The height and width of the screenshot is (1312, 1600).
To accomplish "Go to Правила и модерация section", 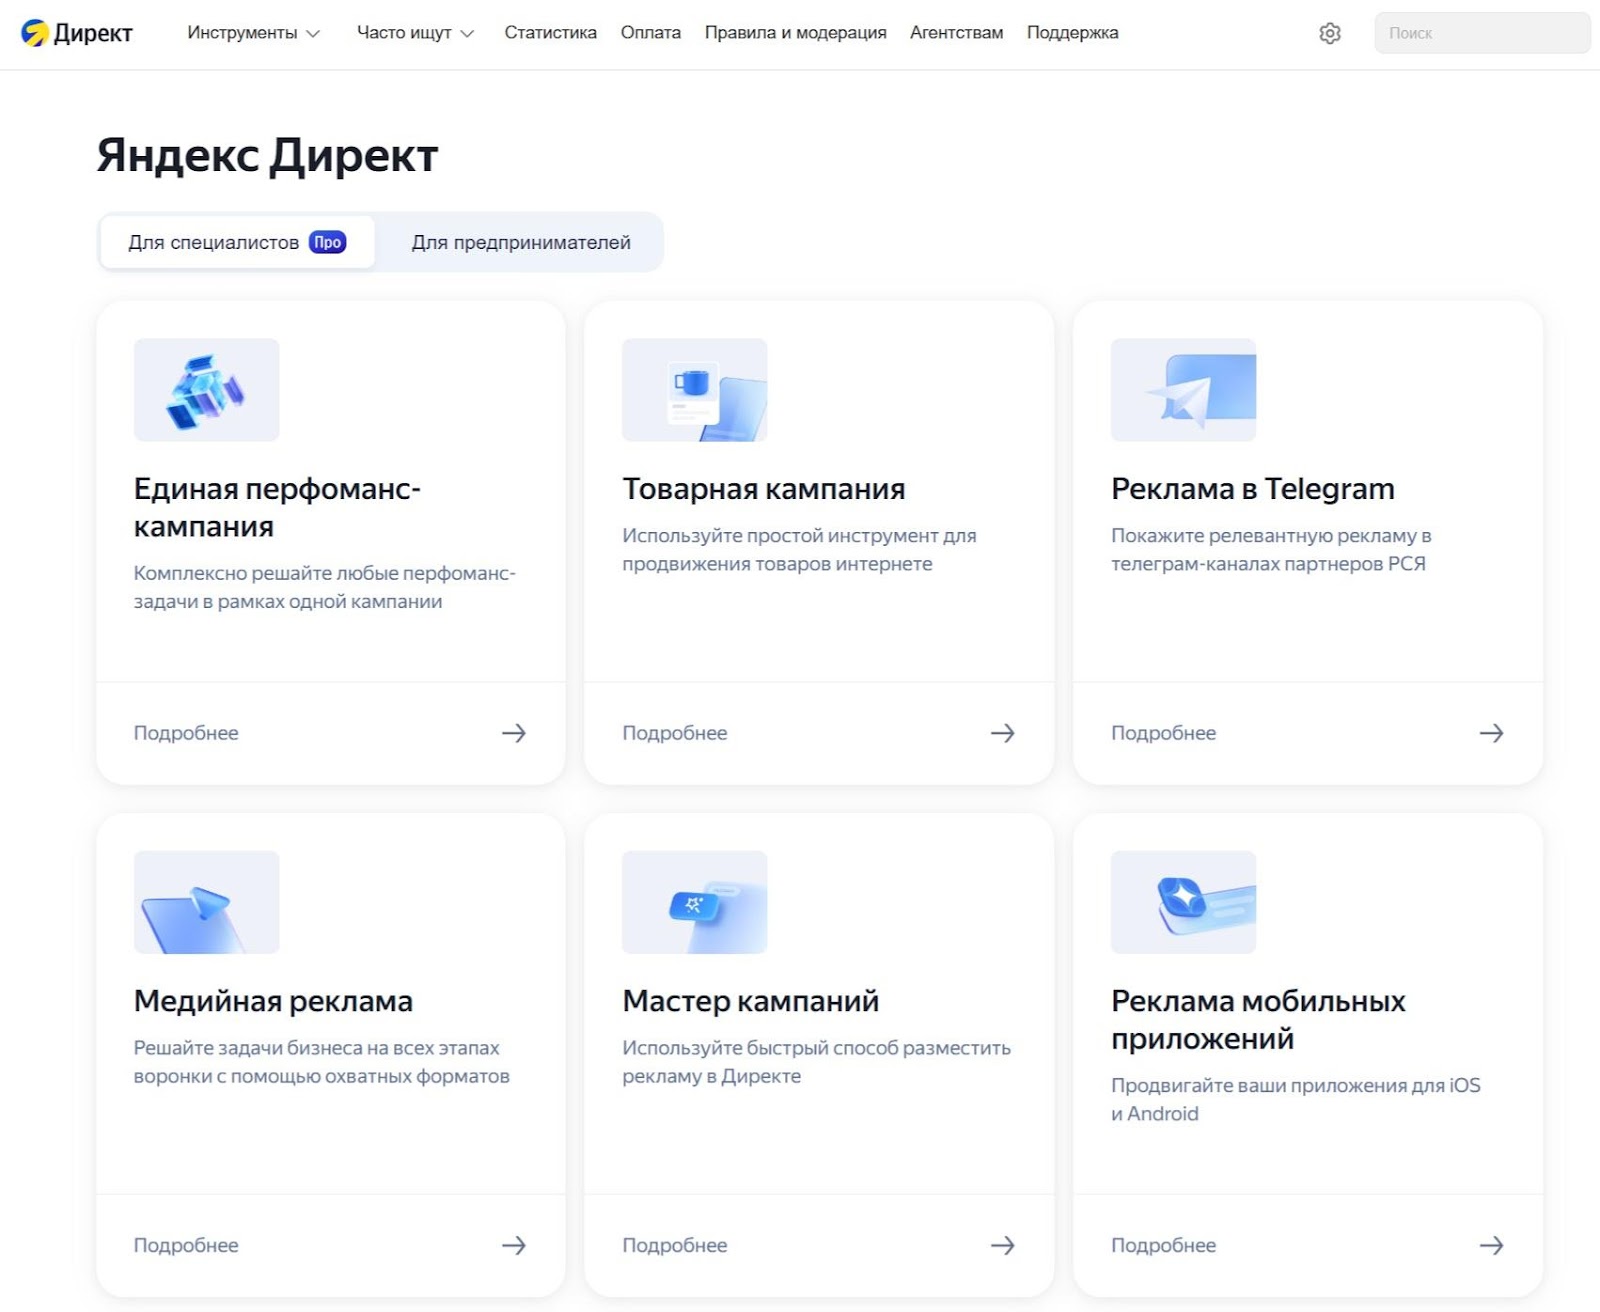I will (795, 33).
